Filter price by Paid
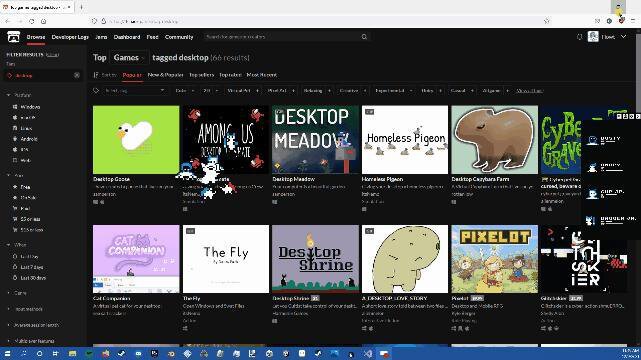Screen dimensions: 641x360 [x=25, y=208]
